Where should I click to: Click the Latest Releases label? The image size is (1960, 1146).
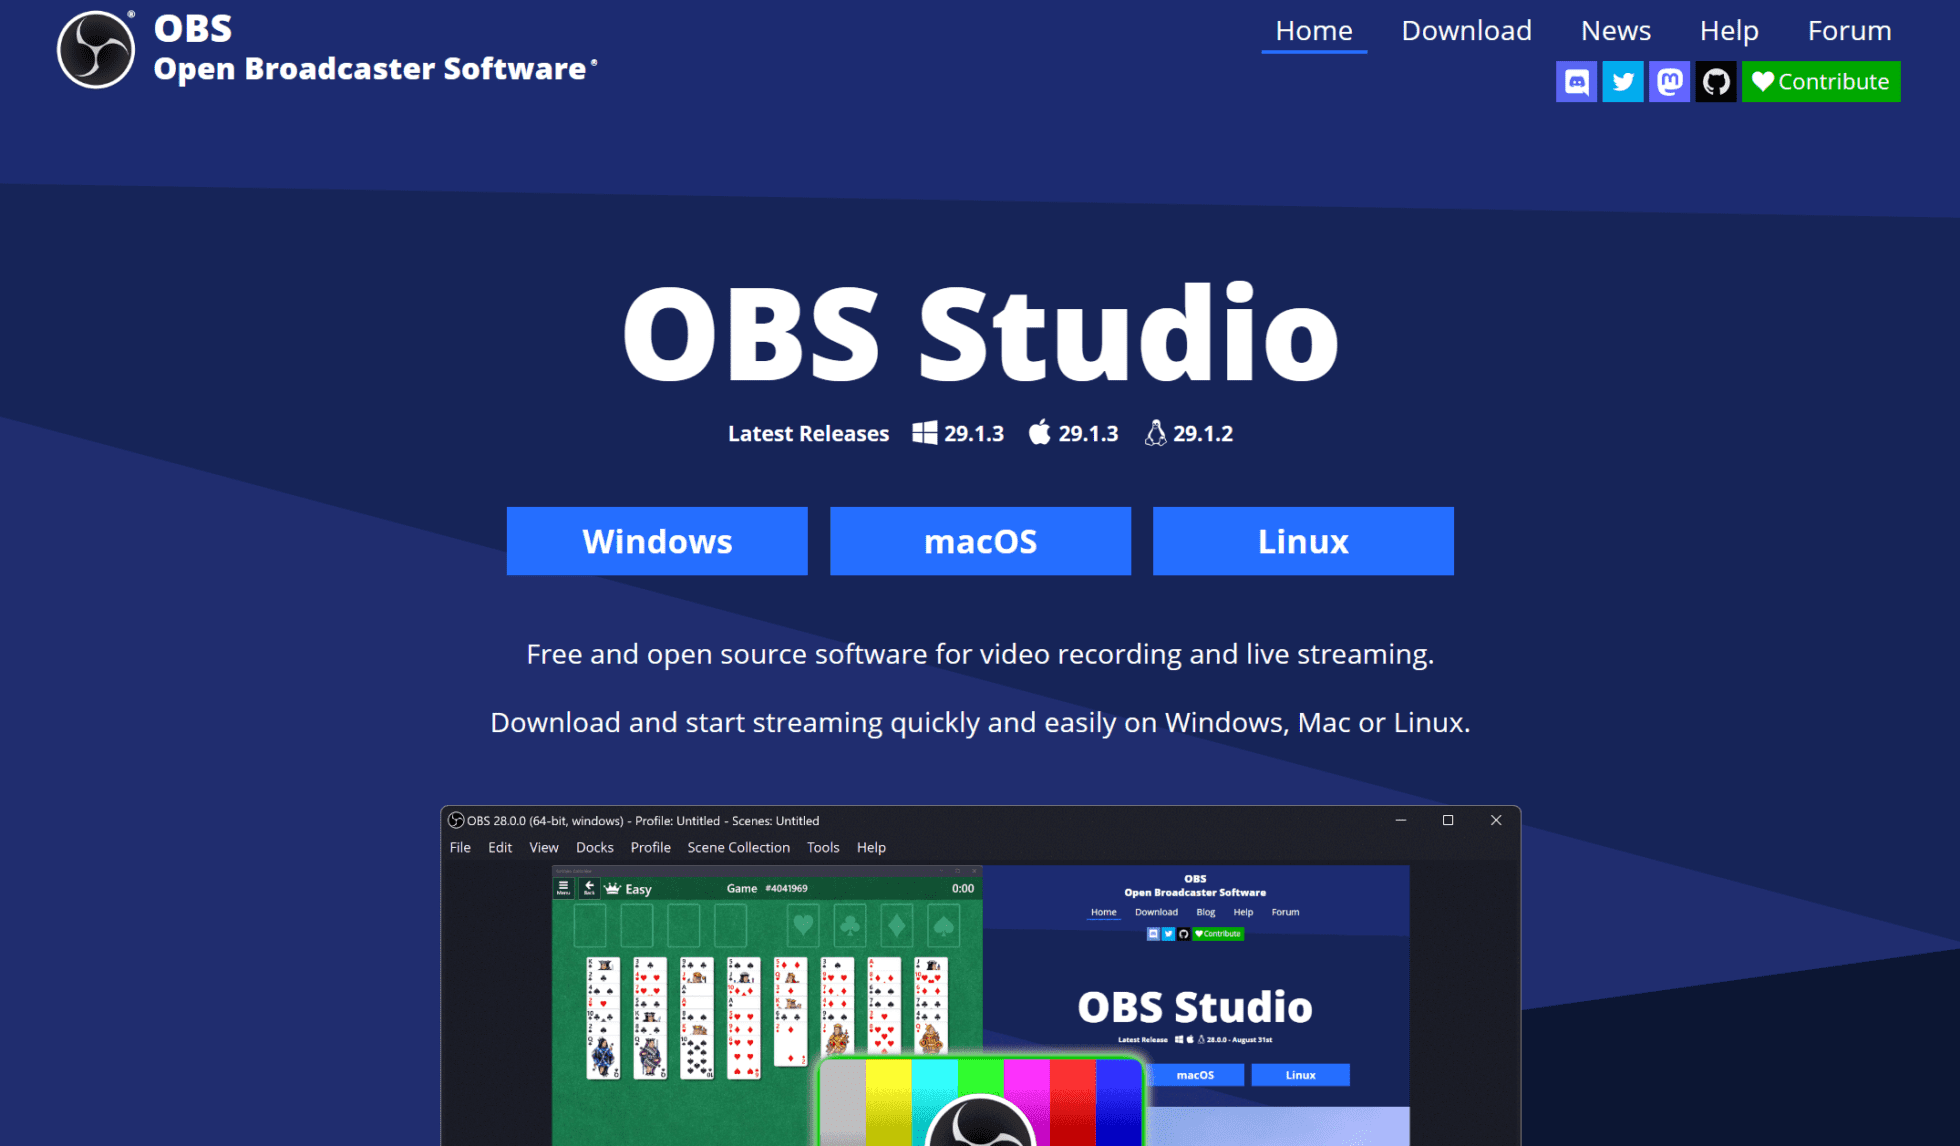pos(808,434)
